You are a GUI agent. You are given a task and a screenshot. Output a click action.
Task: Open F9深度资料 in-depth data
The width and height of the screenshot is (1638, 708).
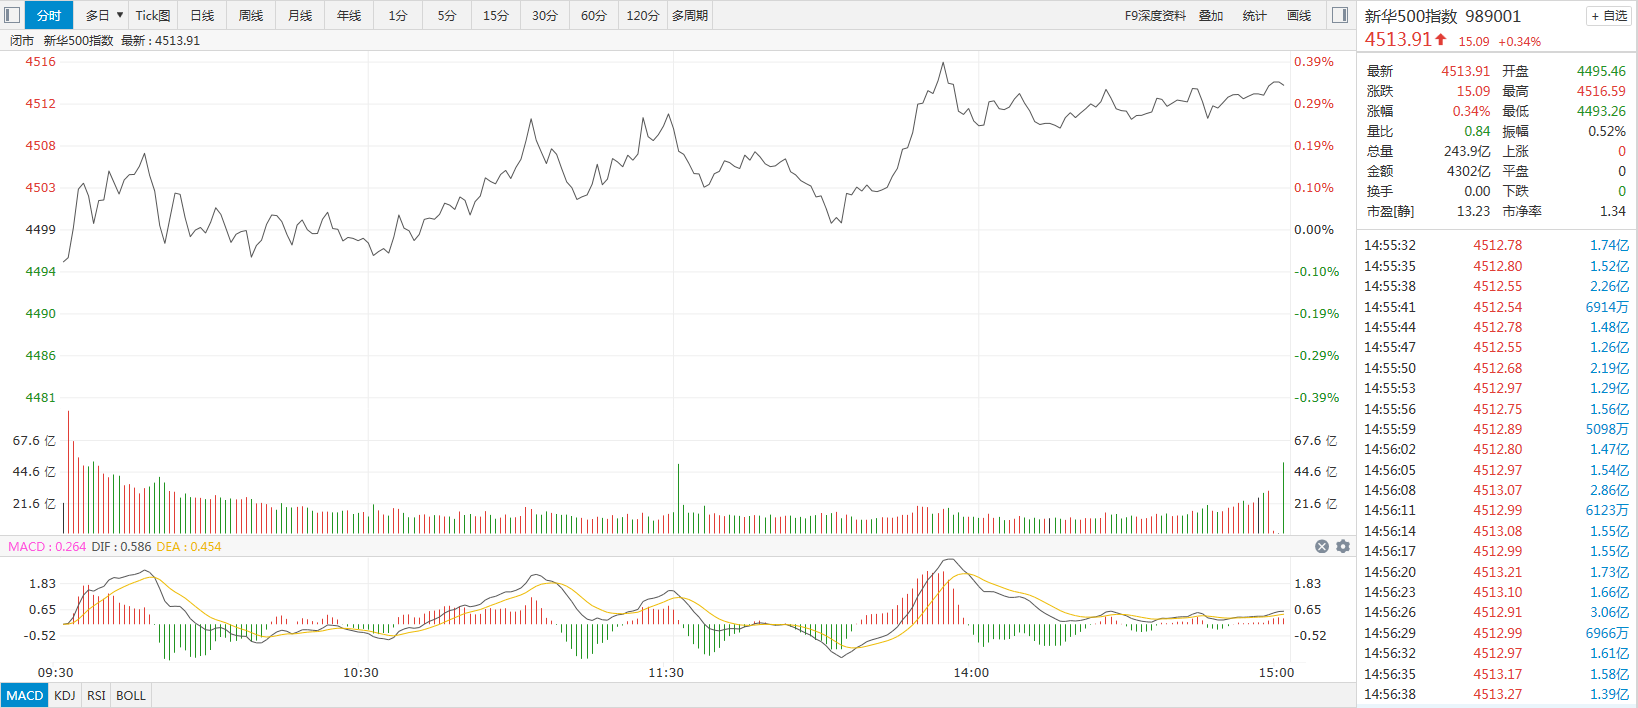coord(1155,15)
